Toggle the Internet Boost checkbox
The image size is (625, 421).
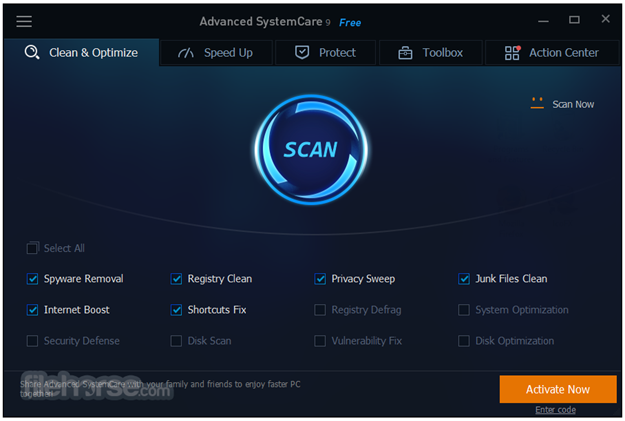[x=32, y=310]
